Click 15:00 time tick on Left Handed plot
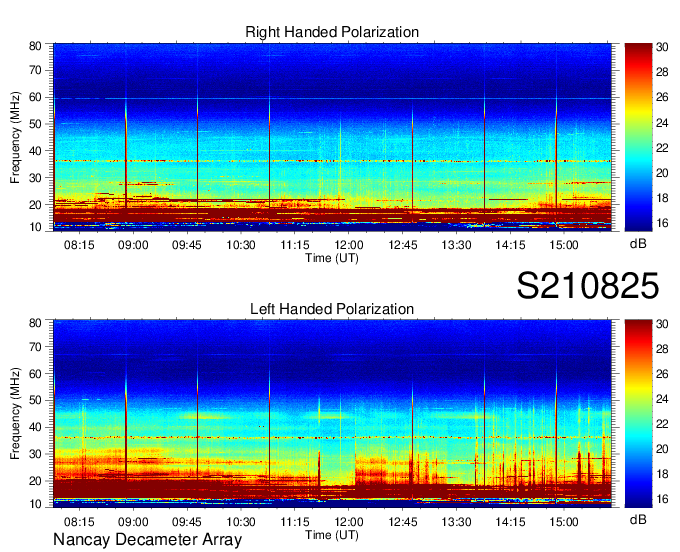This screenshot has height=552, width=680. click(x=564, y=522)
